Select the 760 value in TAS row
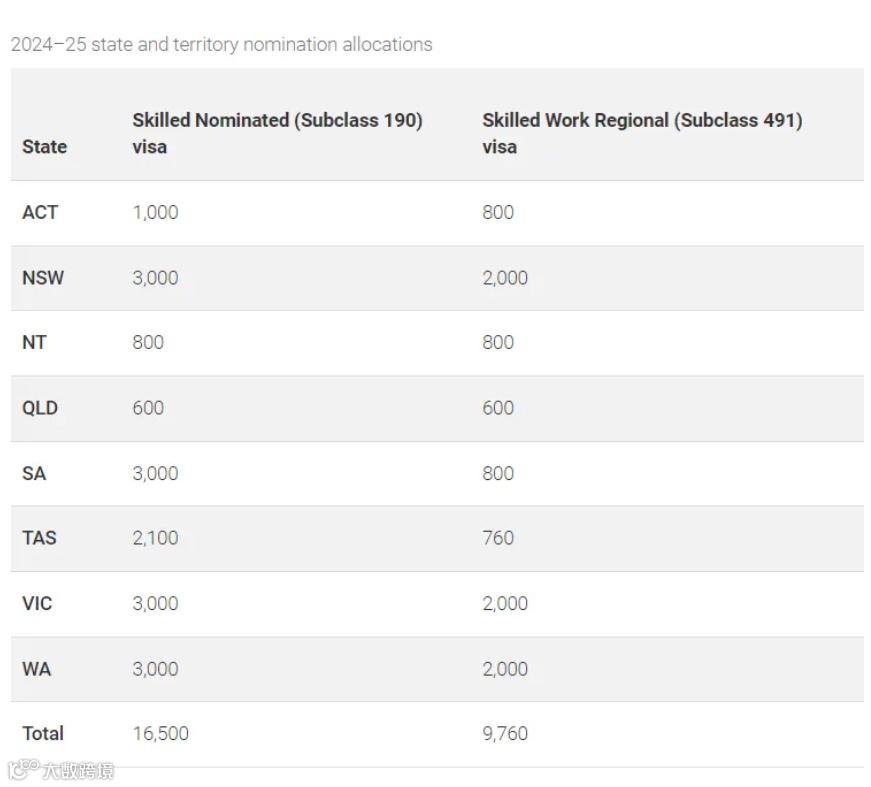 point(498,538)
